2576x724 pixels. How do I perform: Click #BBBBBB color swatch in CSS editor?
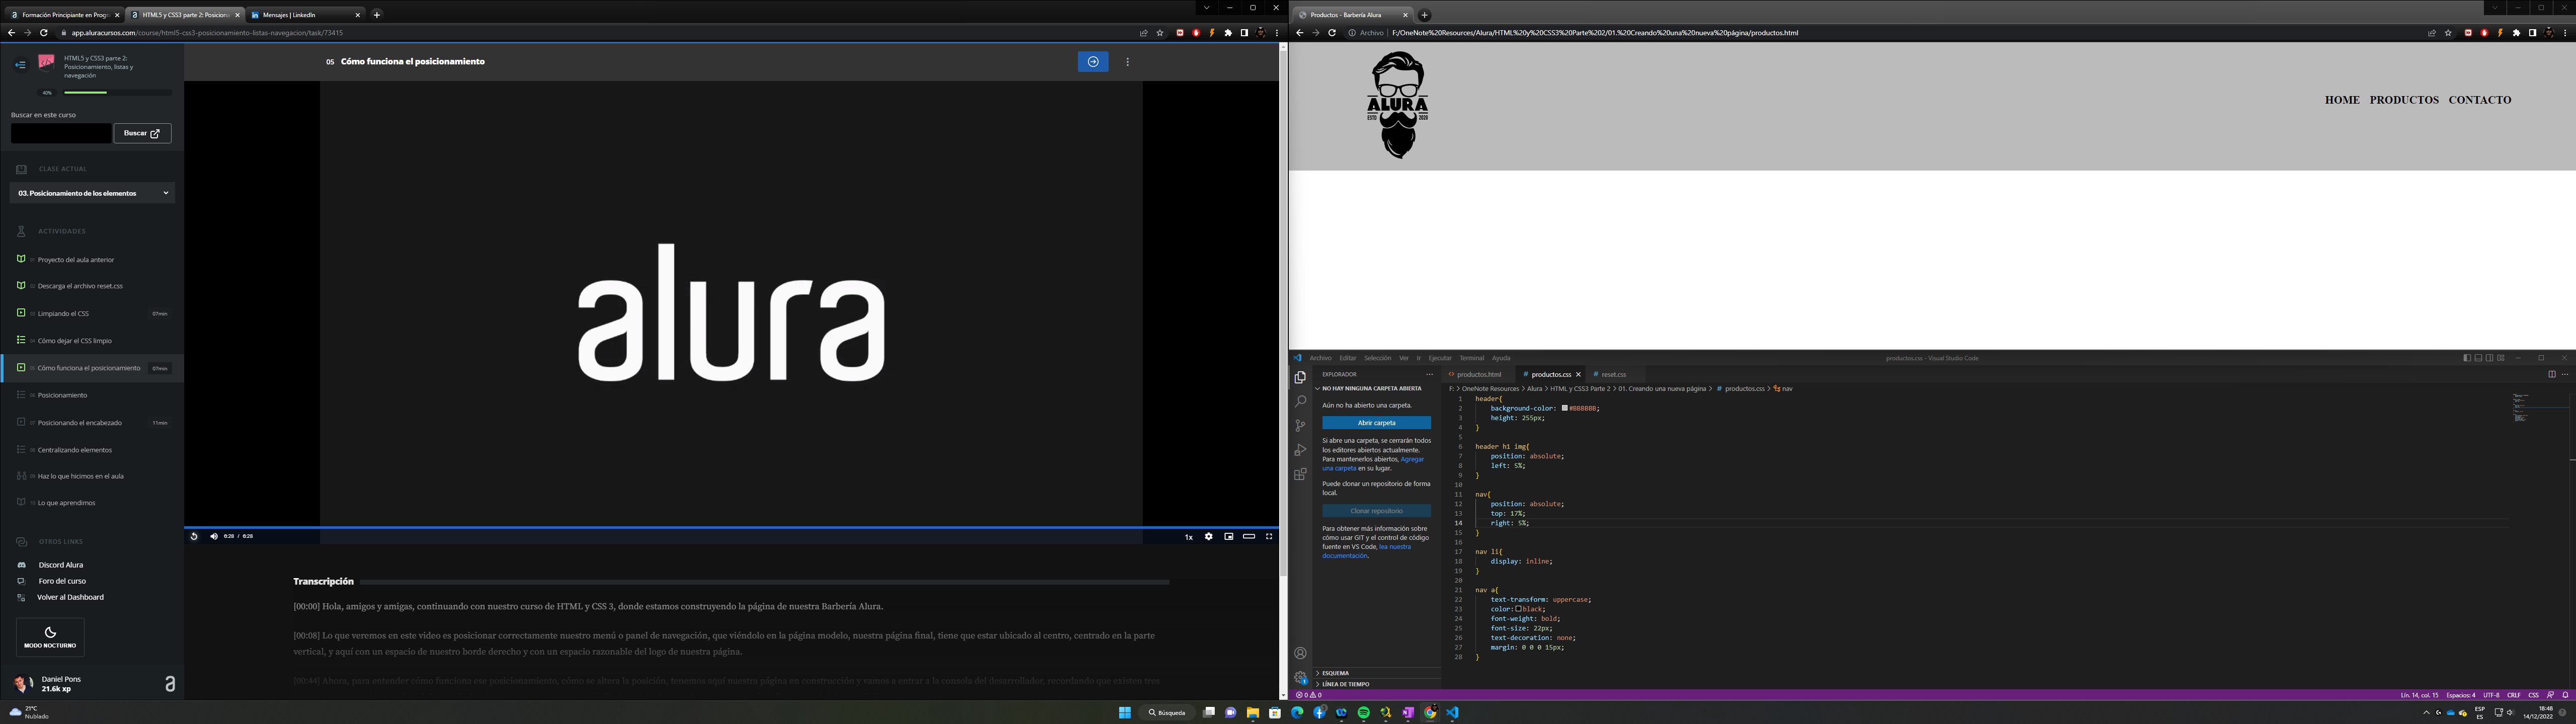(x=1564, y=408)
